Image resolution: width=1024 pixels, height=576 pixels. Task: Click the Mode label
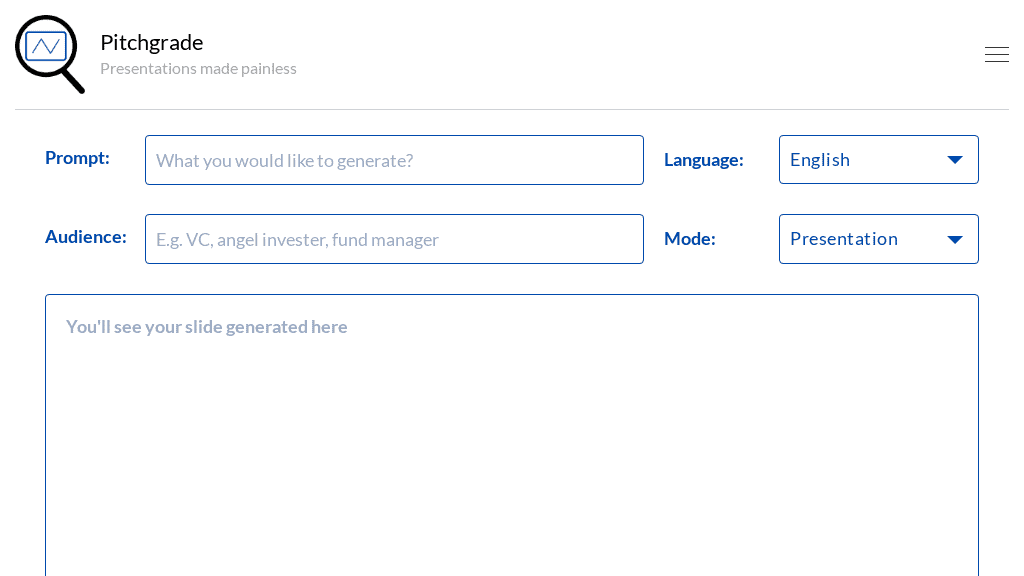point(690,238)
